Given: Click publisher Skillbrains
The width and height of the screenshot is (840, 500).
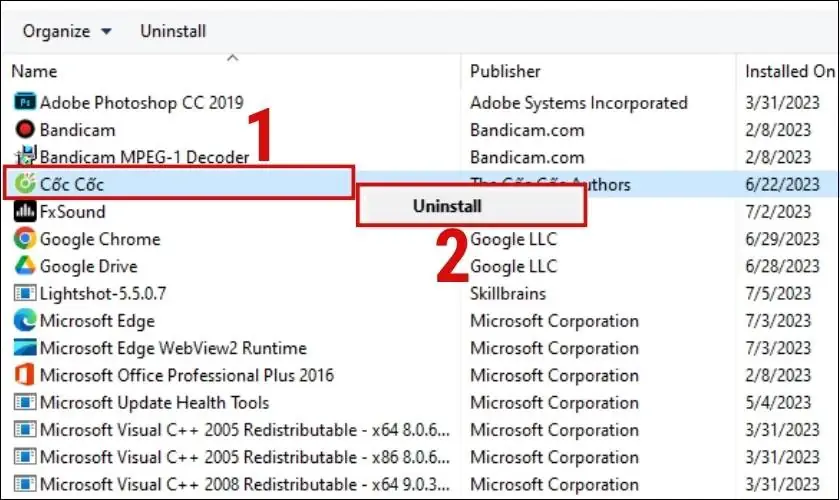Looking at the screenshot, I should click(x=508, y=294).
